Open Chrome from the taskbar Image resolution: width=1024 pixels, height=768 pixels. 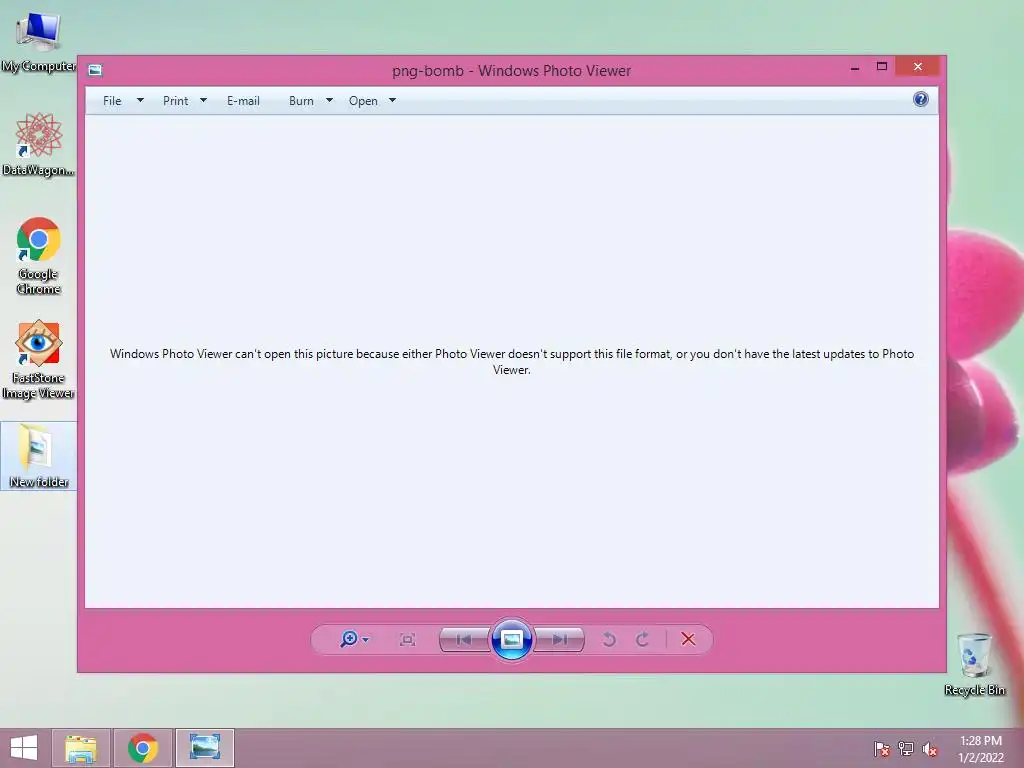pos(143,748)
